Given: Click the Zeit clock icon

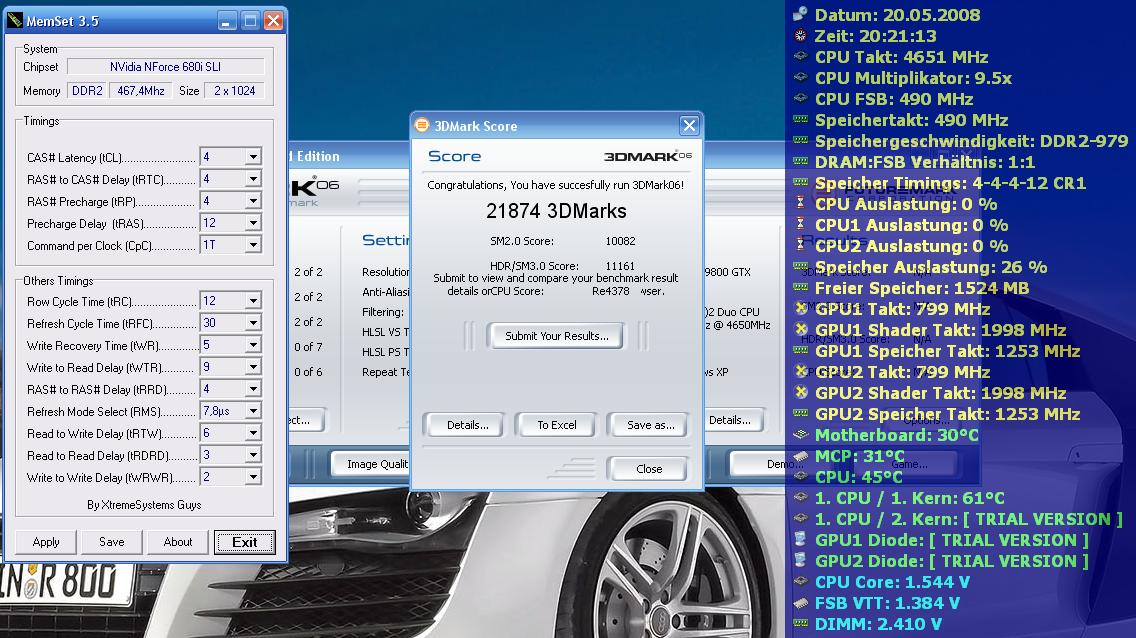Looking at the screenshot, I should 800,35.
